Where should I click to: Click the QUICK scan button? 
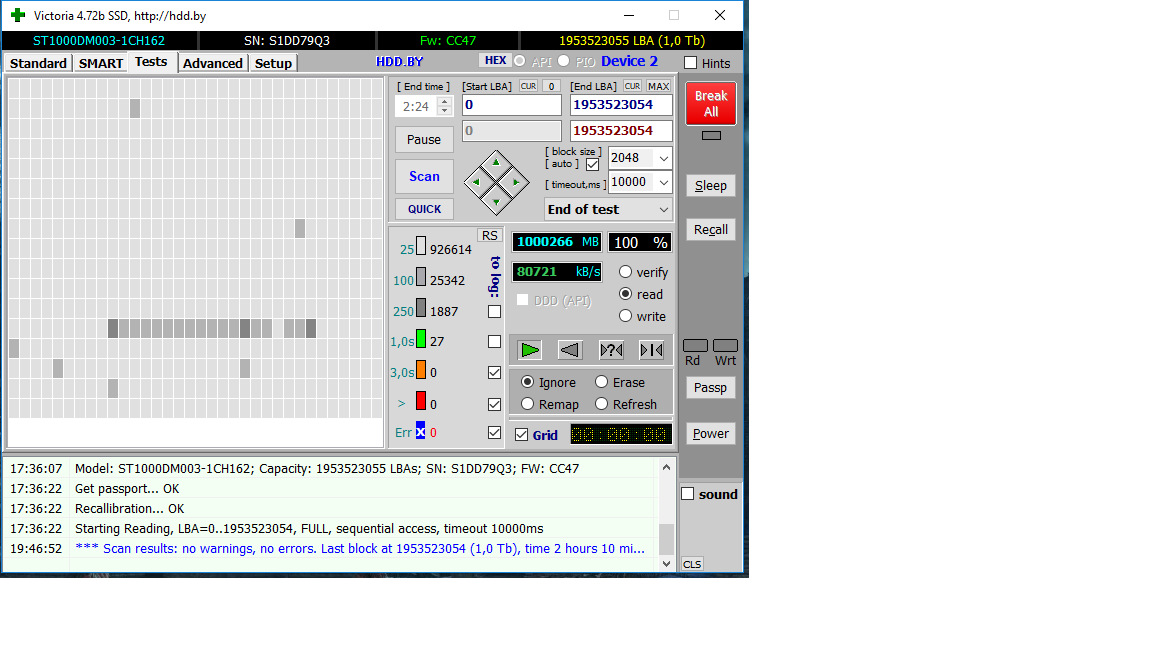[424, 209]
